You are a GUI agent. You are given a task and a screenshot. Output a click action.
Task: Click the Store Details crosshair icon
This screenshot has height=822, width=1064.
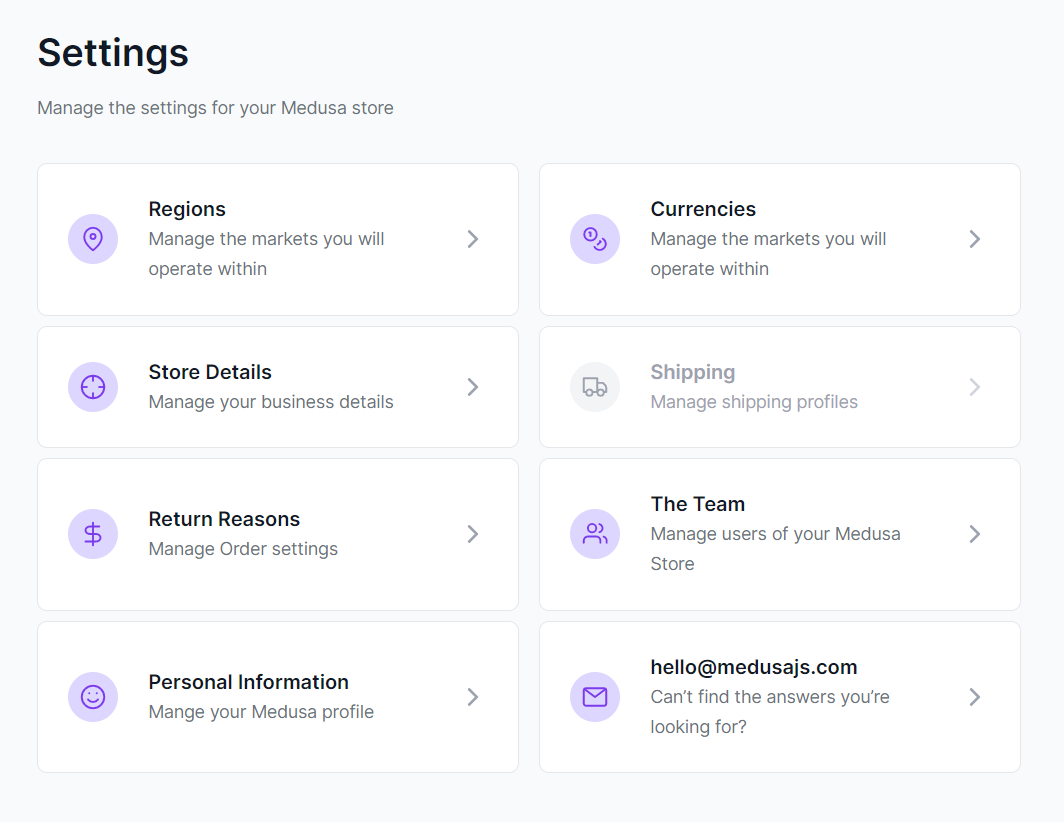point(93,387)
